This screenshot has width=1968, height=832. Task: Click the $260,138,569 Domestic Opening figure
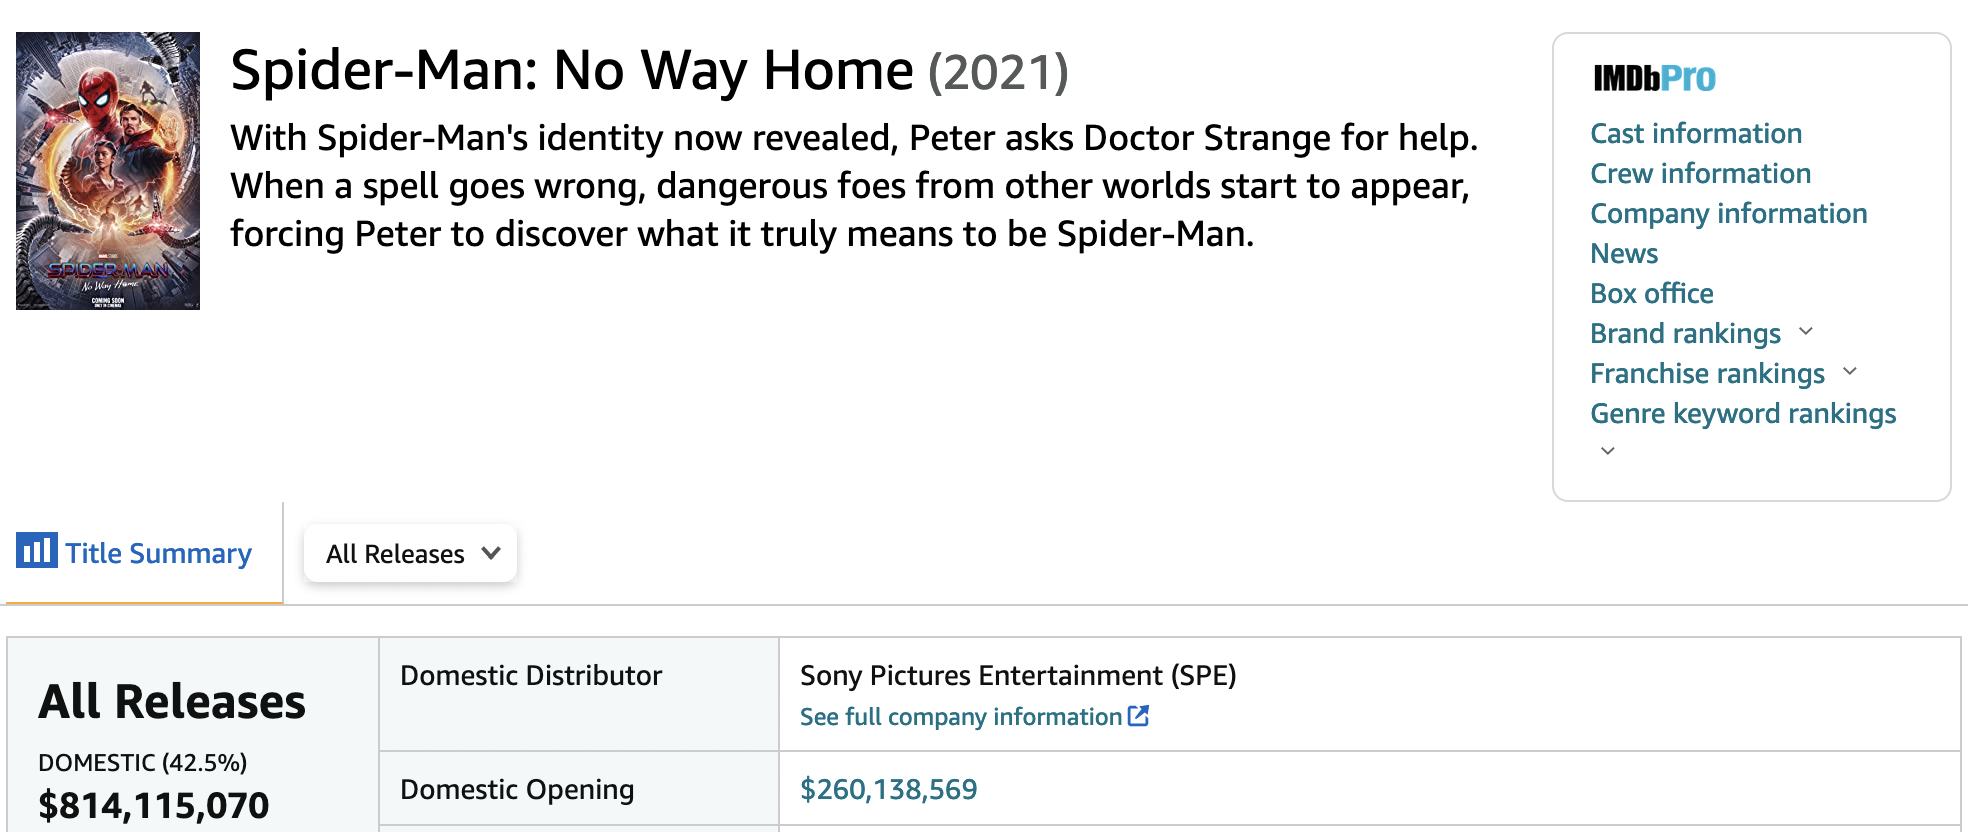click(888, 789)
